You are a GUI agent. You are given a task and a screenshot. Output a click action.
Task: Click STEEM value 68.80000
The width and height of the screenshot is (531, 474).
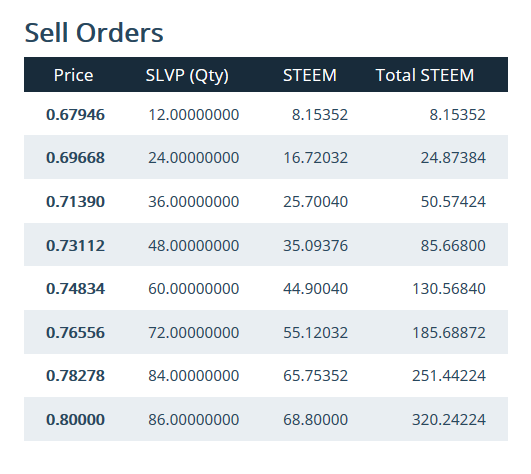(x=316, y=419)
